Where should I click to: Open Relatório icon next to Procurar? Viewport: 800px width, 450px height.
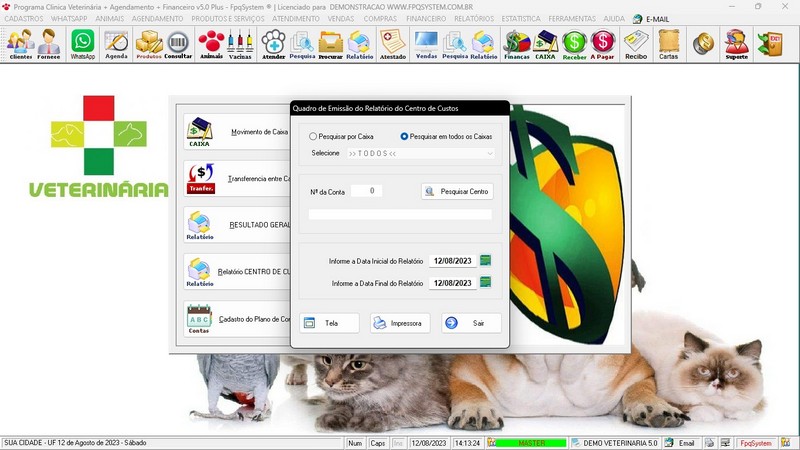360,44
